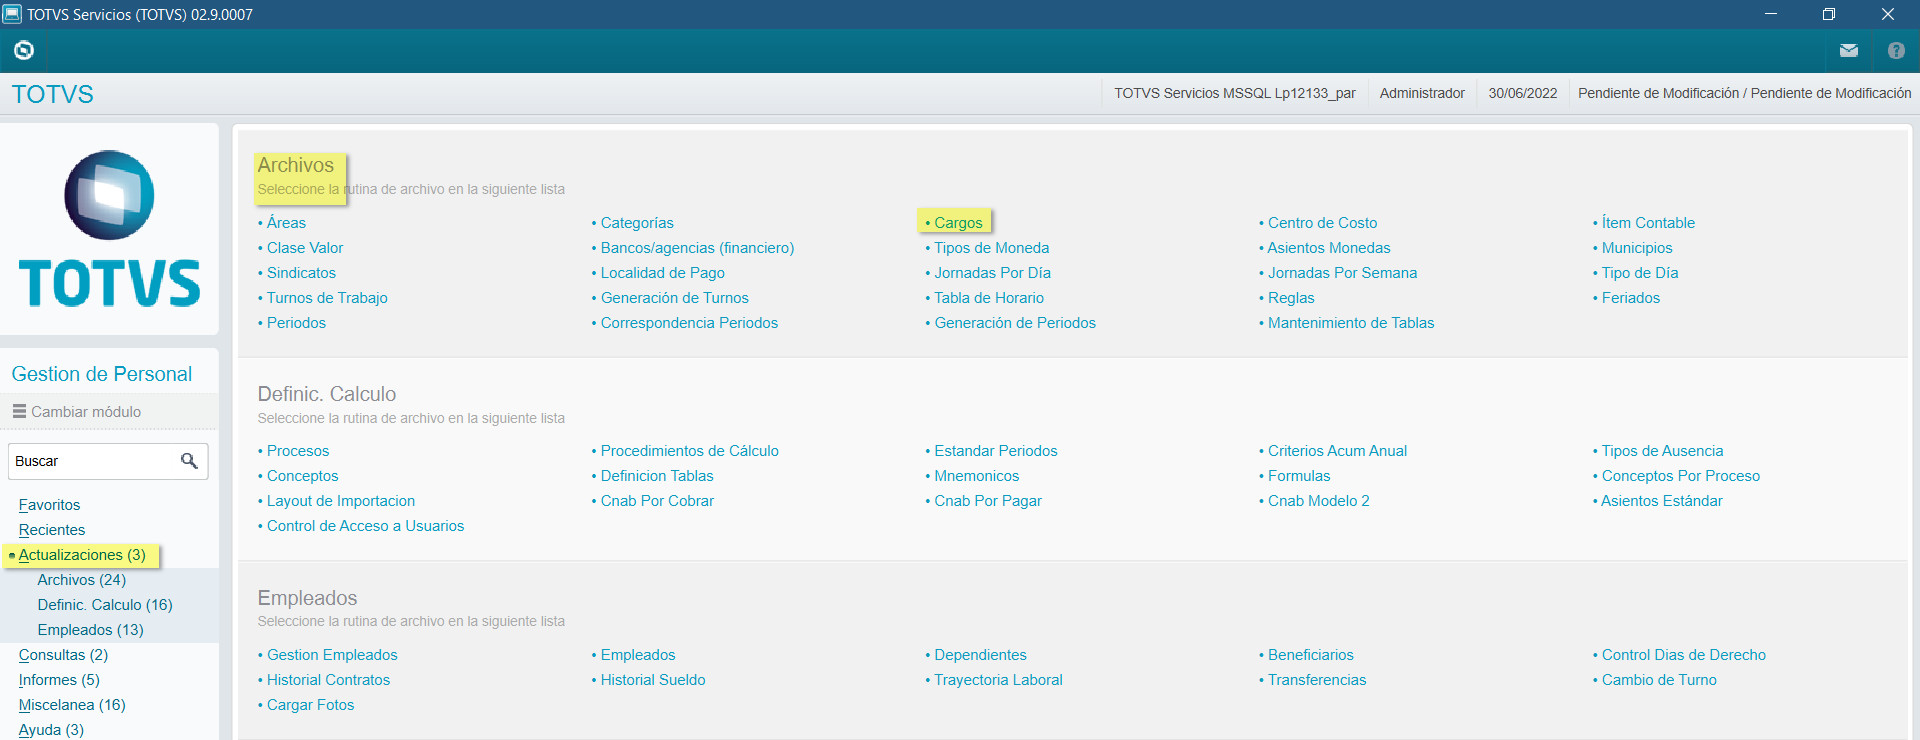Screen dimensions: 1920x740
Task: Open the Cargar Fotos link
Action: pos(310,705)
